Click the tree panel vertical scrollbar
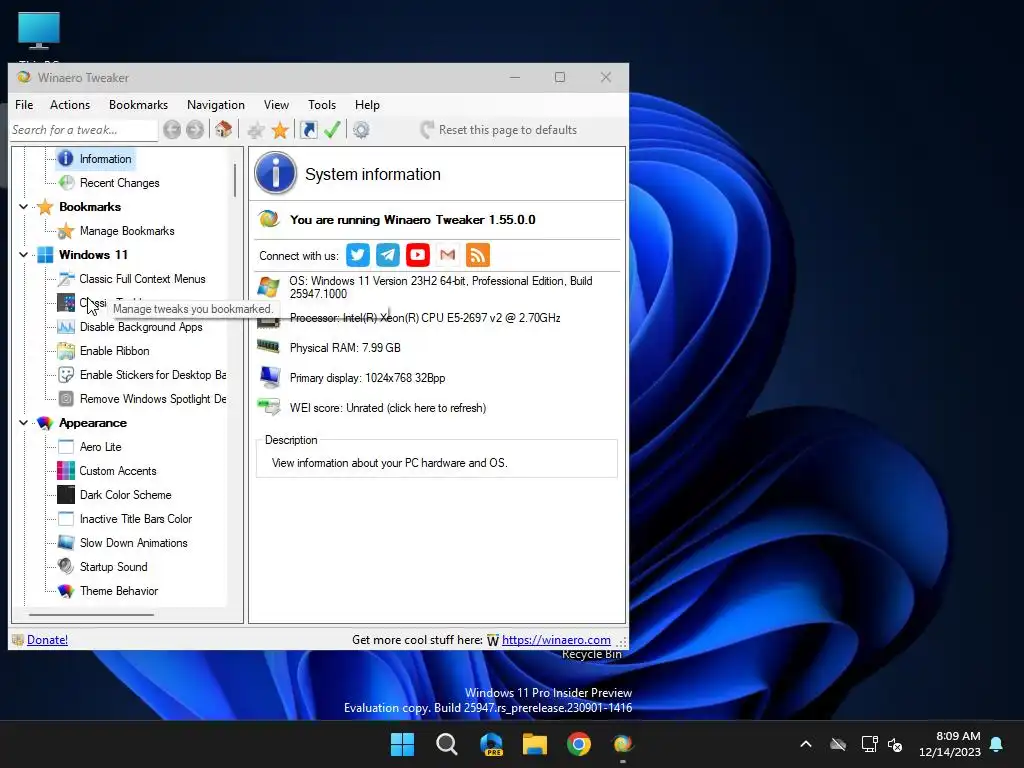 tap(235, 180)
